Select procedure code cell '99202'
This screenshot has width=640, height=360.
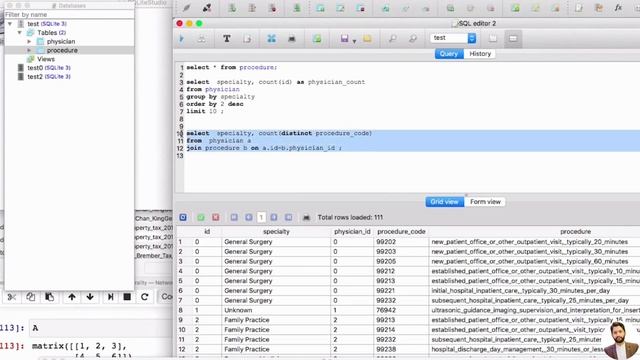click(401, 242)
